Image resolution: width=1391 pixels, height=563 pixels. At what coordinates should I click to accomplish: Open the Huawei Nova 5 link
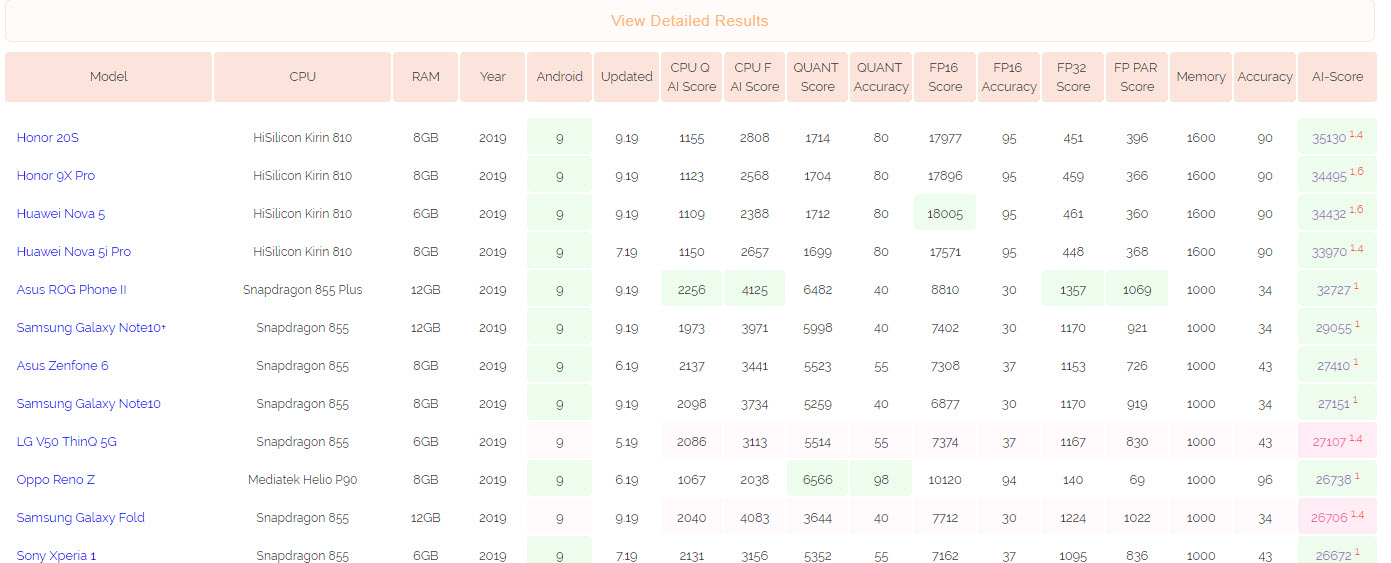click(61, 214)
